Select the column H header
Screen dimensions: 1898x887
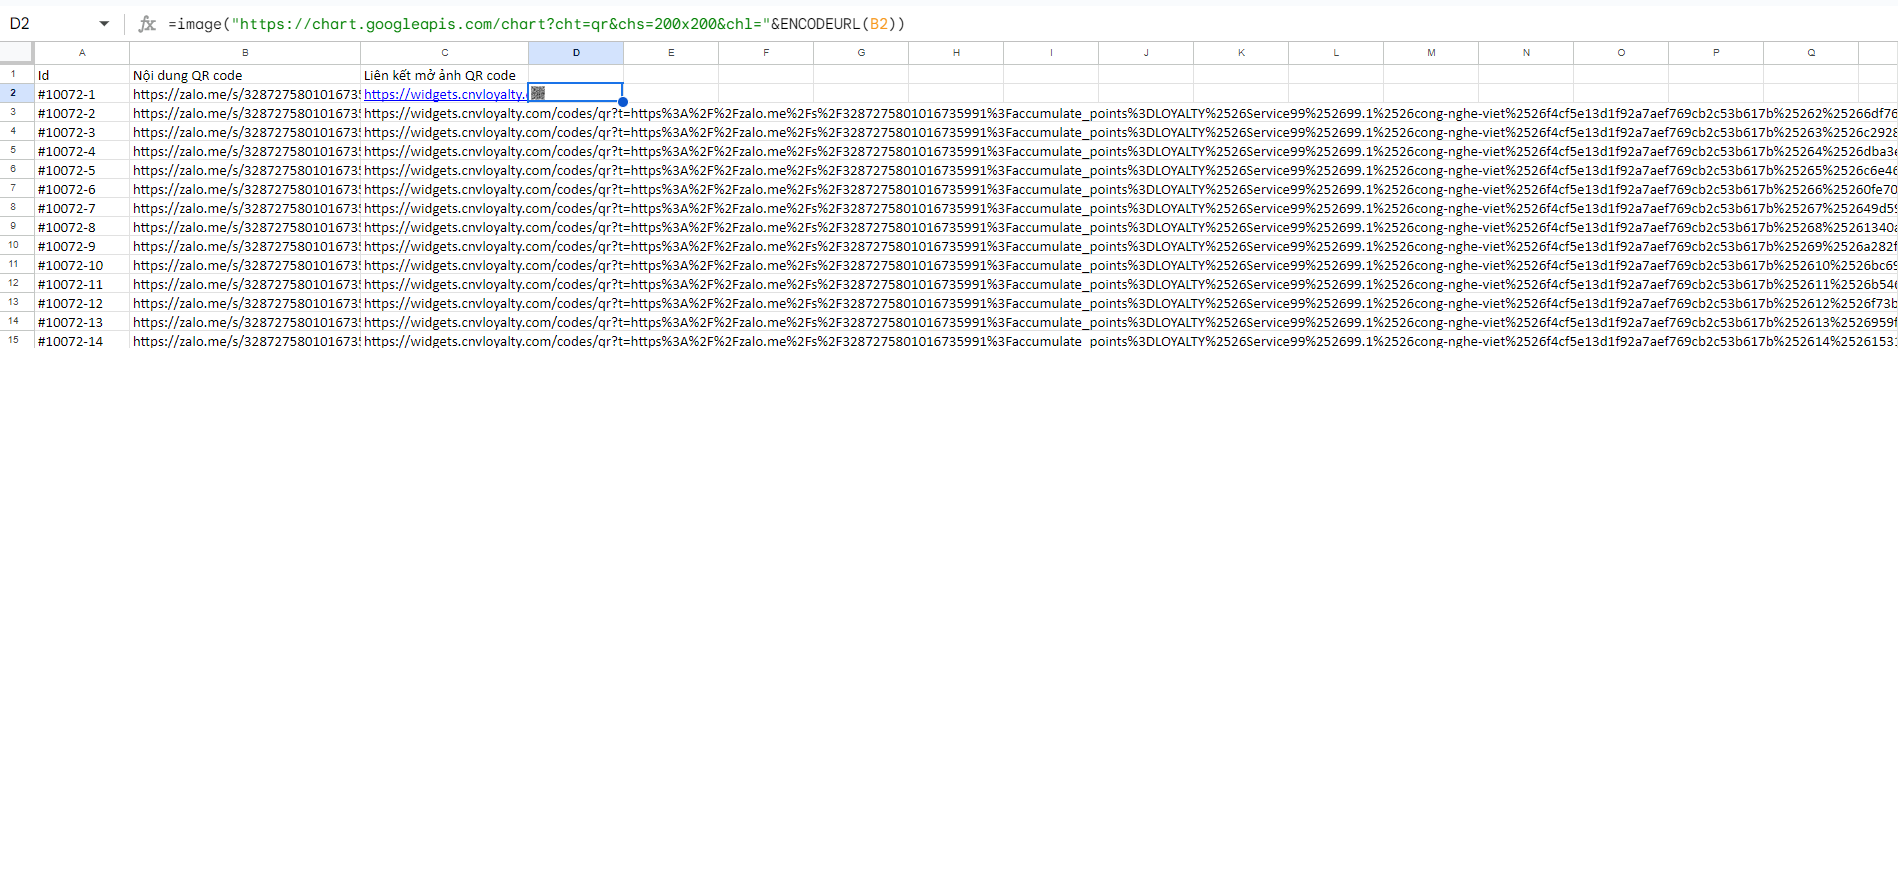tap(956, 53)
